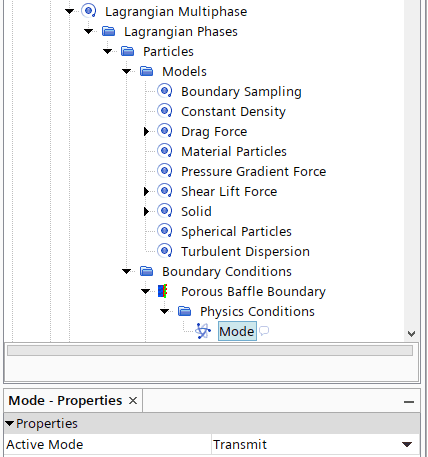The height and width of the screenshot is (457, 428).
Task: Collapse the Particles node
Action: [107, 51]
